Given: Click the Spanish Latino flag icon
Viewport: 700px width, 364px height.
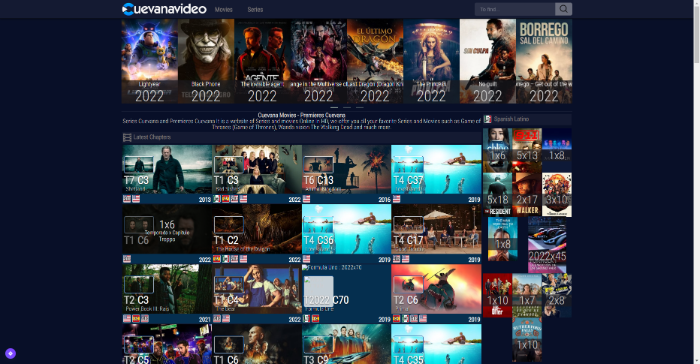Looking at the screenshot, I should 488,119.
